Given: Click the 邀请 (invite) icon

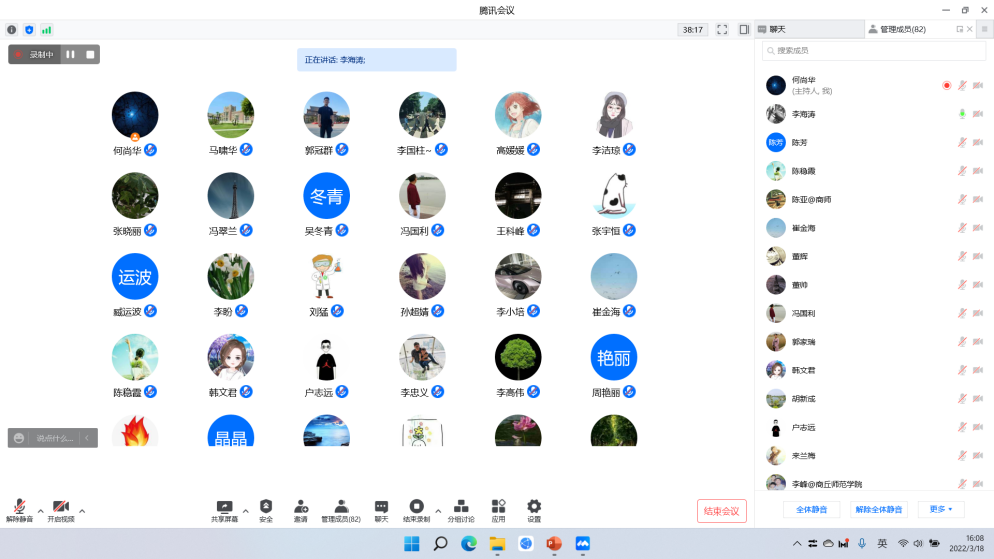Looking at the screenshot, I should click(300, 510).
